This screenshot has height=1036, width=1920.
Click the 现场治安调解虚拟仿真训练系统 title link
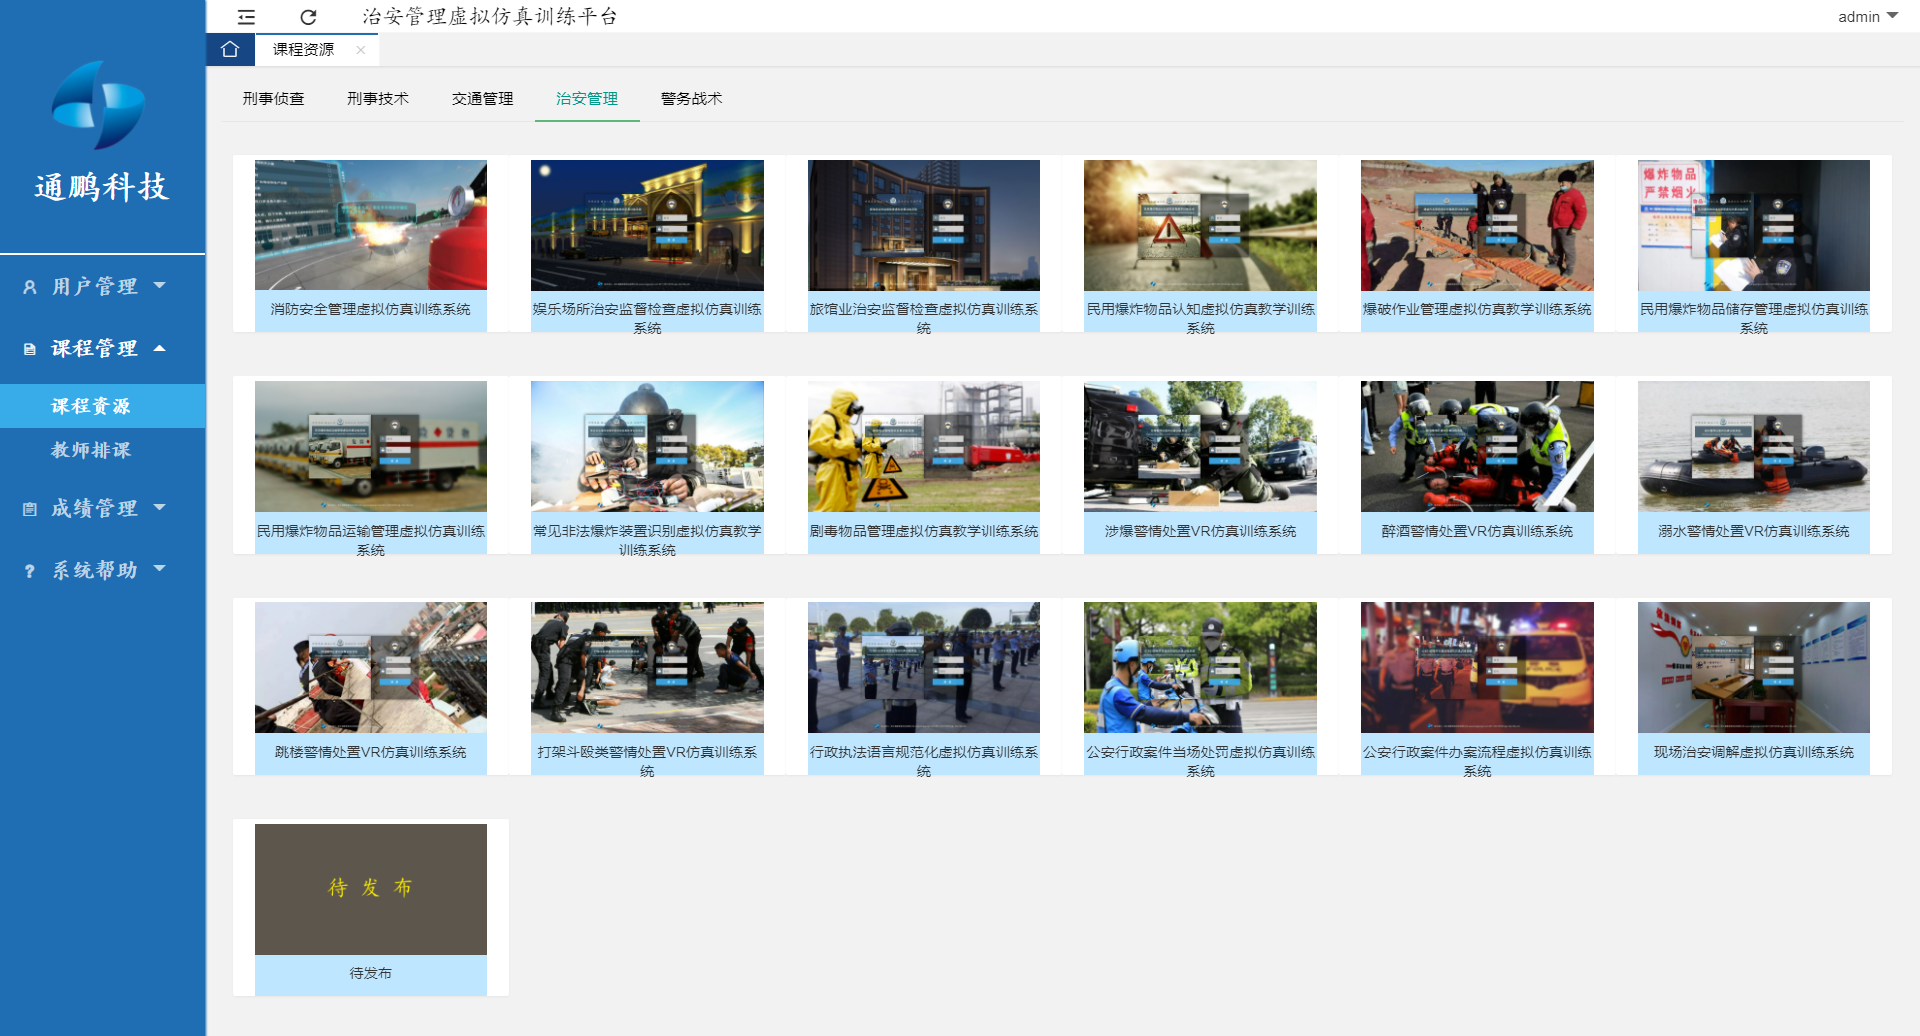pyautogui.click(x=1753, y=752)
